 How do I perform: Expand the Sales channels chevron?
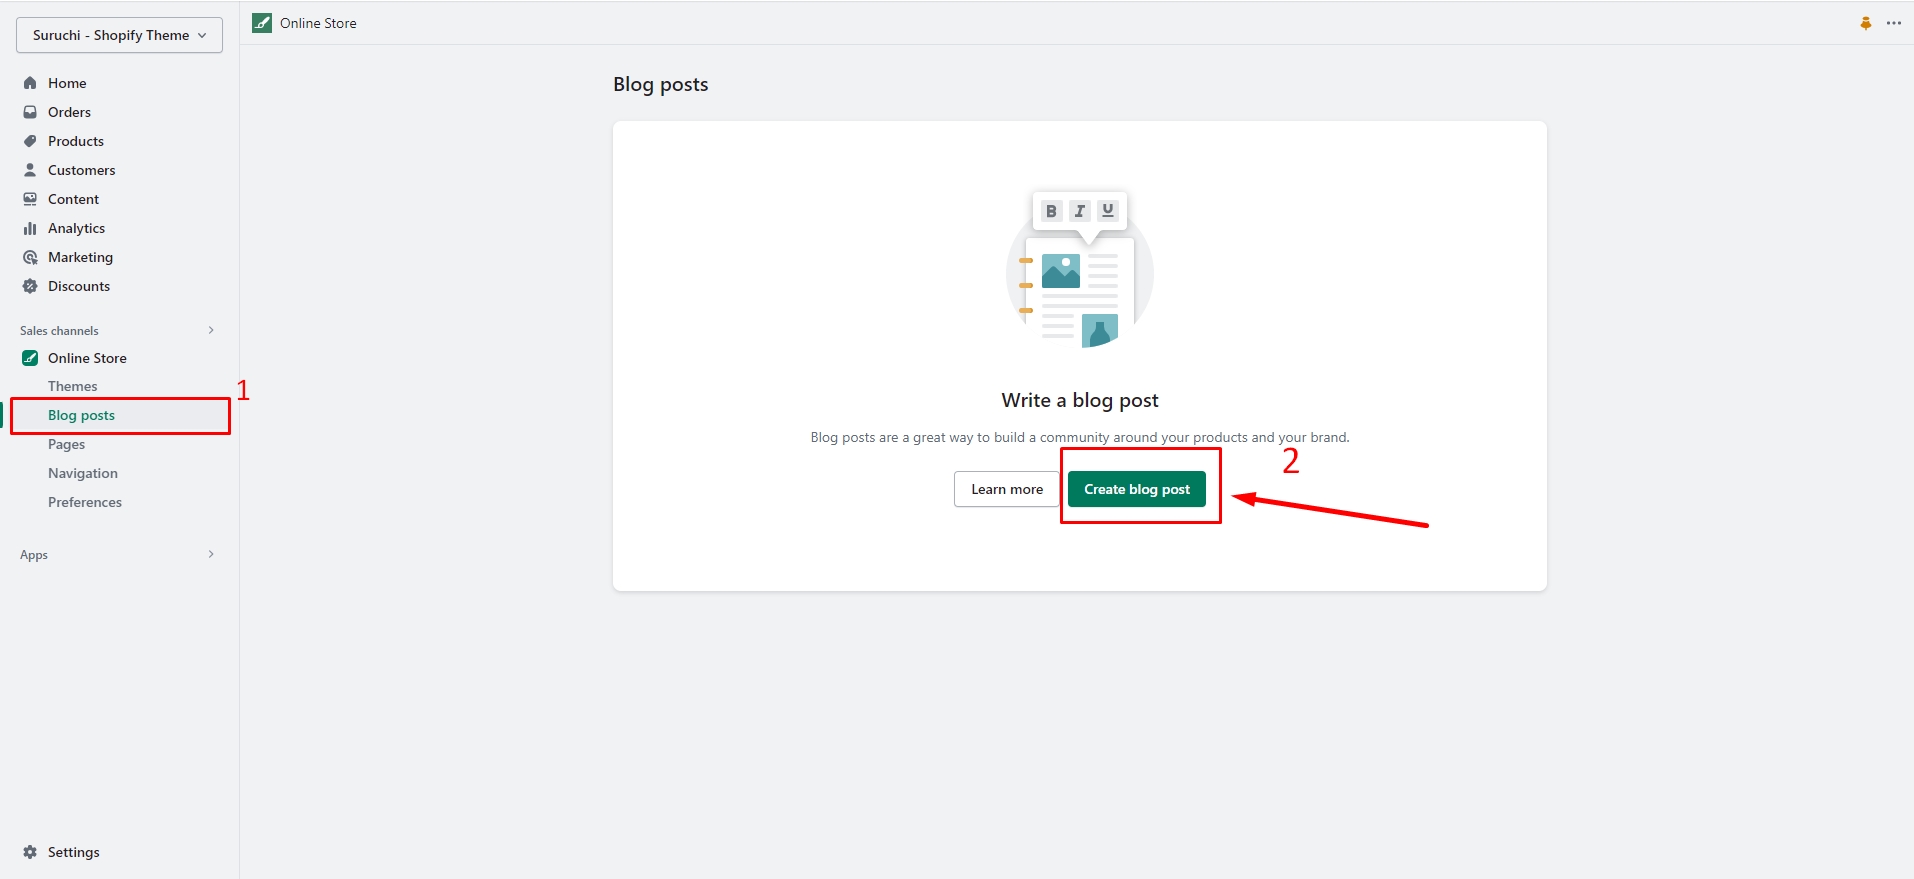(x=211, y=330)
